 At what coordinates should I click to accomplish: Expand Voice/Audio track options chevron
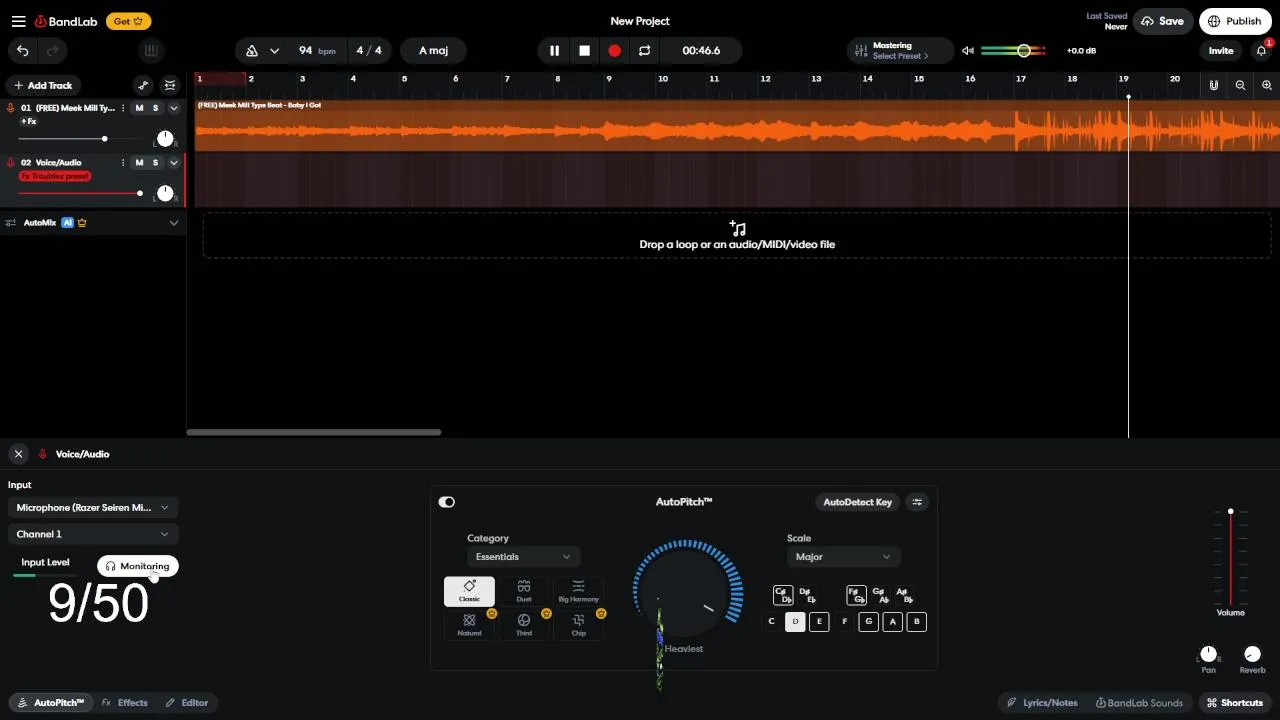(174, 163)
